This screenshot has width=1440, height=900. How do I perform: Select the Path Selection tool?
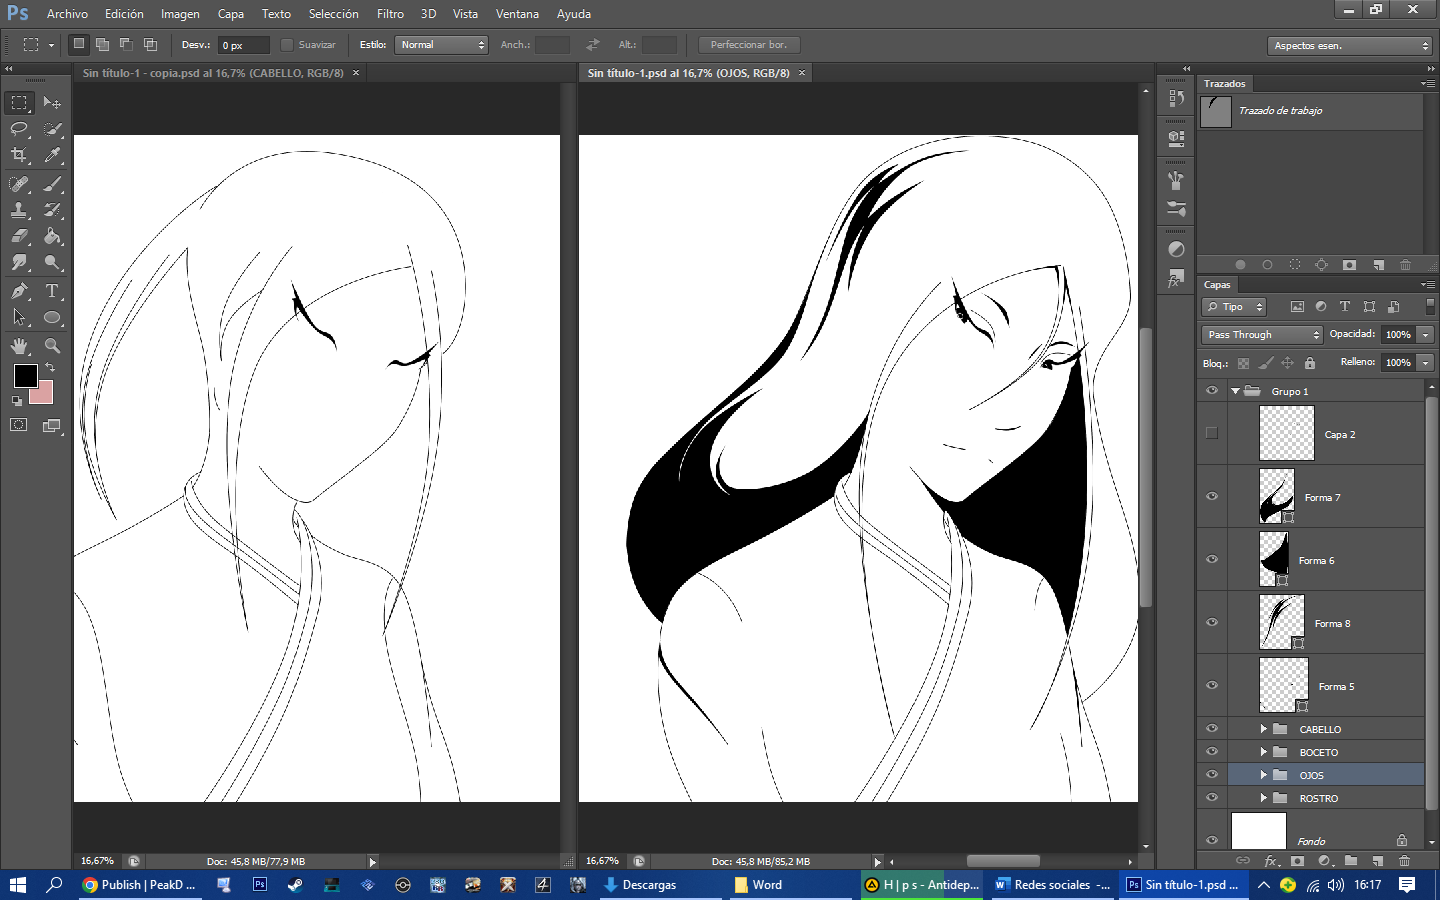coord(19,317)
